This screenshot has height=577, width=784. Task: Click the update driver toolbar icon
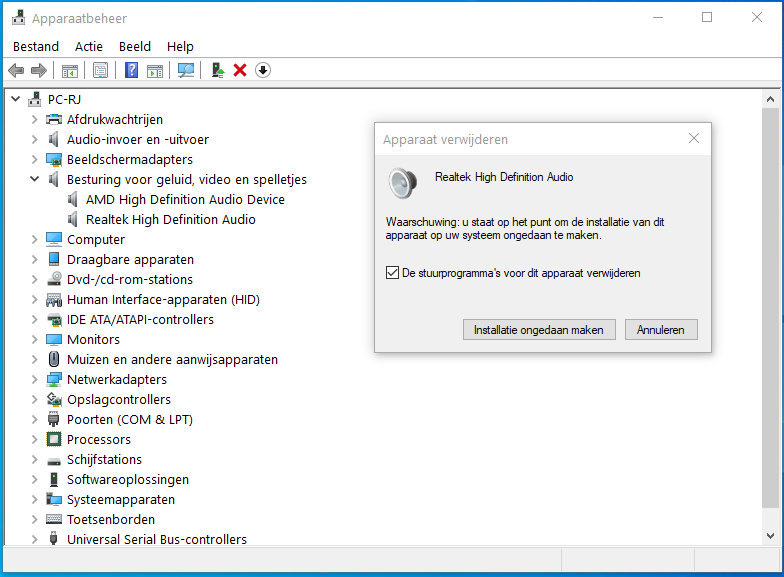tap(218, 70)
